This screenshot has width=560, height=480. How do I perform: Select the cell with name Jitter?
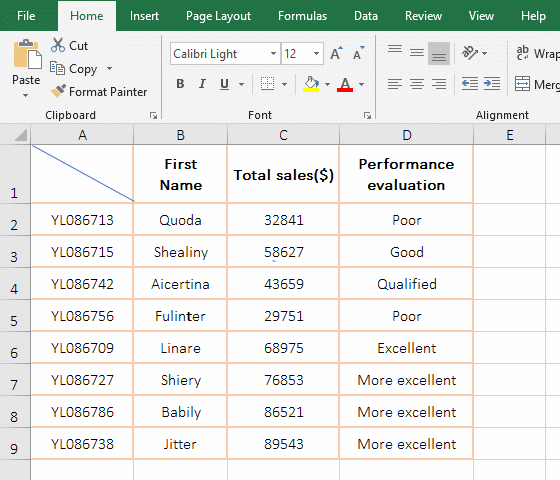(x=180, y=444)
